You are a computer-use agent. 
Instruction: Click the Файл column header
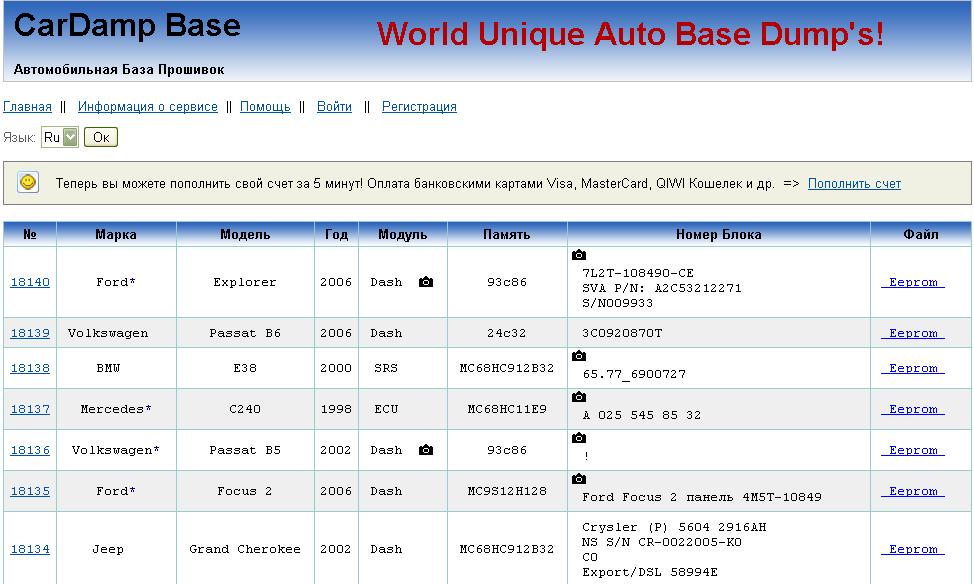tap(921, 234)
